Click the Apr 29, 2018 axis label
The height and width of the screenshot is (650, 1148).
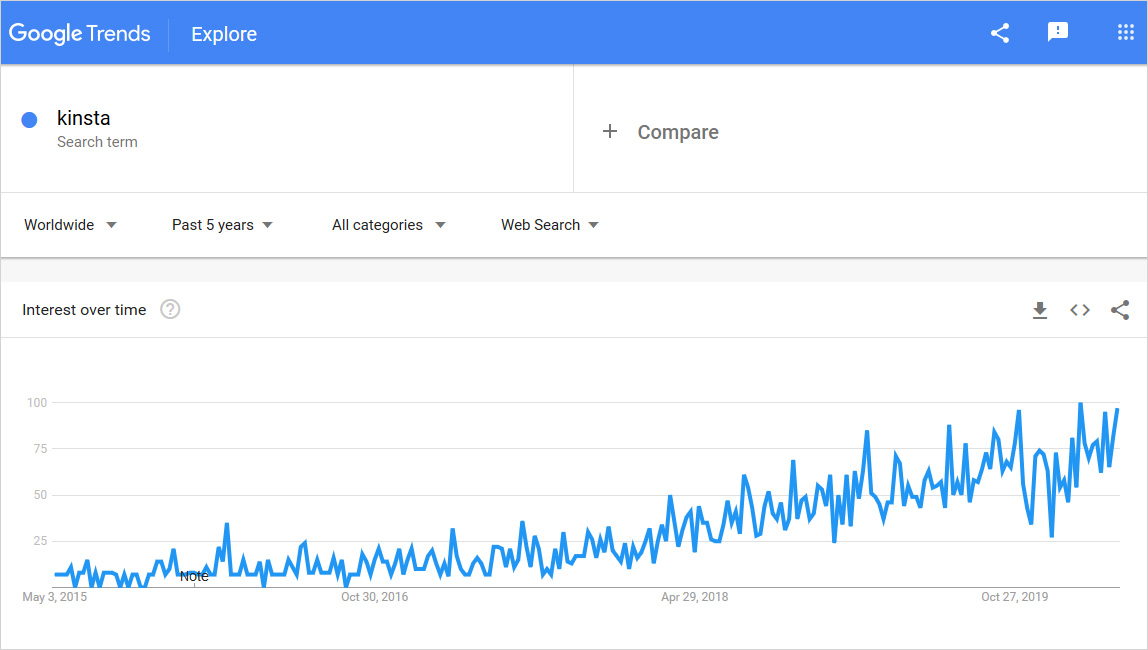[694, 597]
